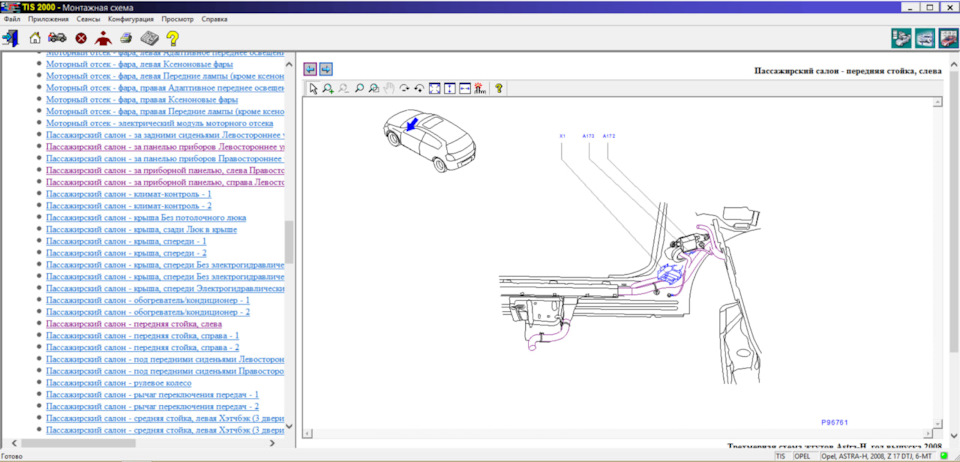This screenshot has height=462, width=960.
Task: Fit the diagram to window width
Action: click(465, 88)
